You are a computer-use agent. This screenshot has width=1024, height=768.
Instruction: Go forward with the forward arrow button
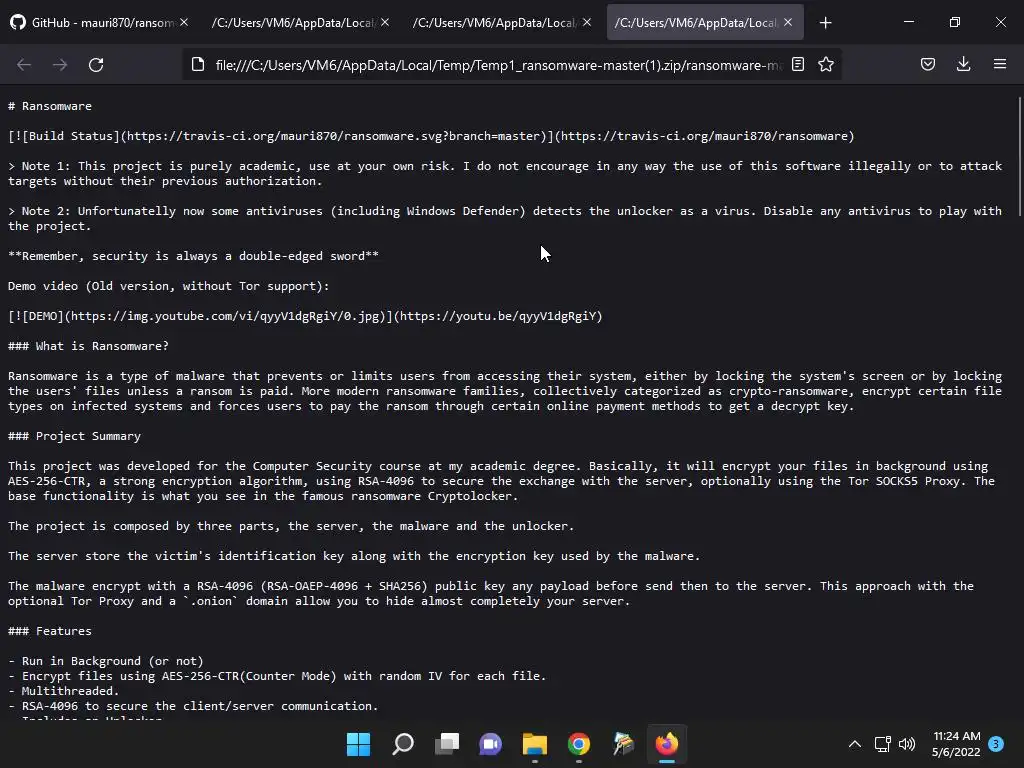[x=60, y=65]
